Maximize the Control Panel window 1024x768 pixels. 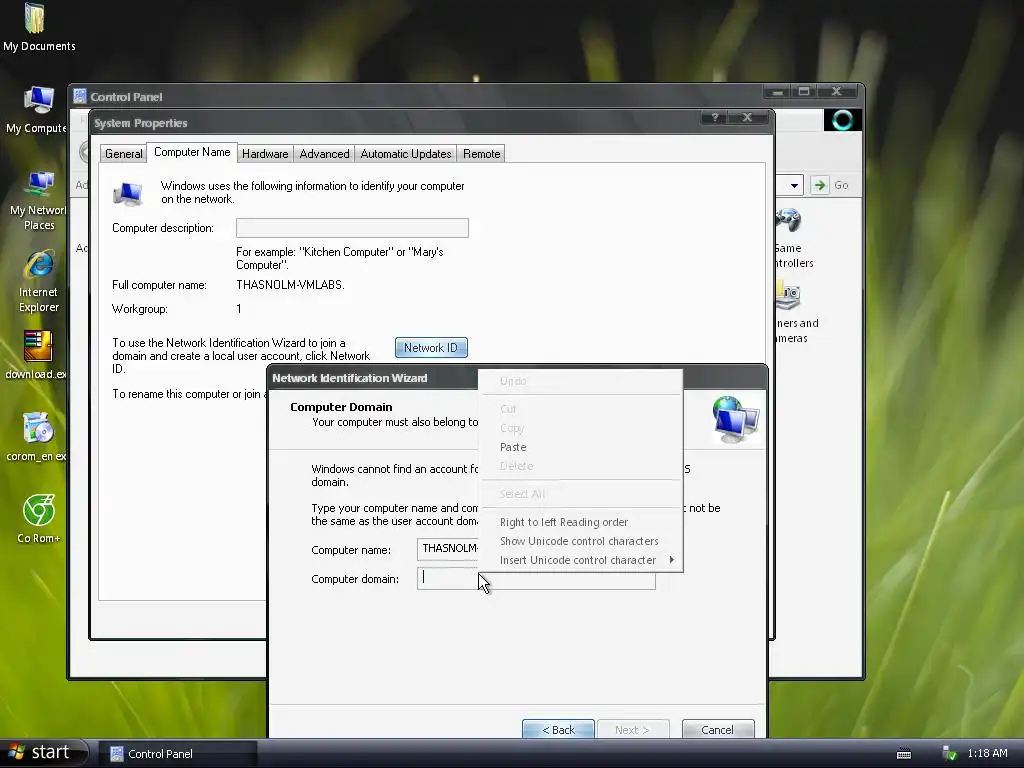804,91
